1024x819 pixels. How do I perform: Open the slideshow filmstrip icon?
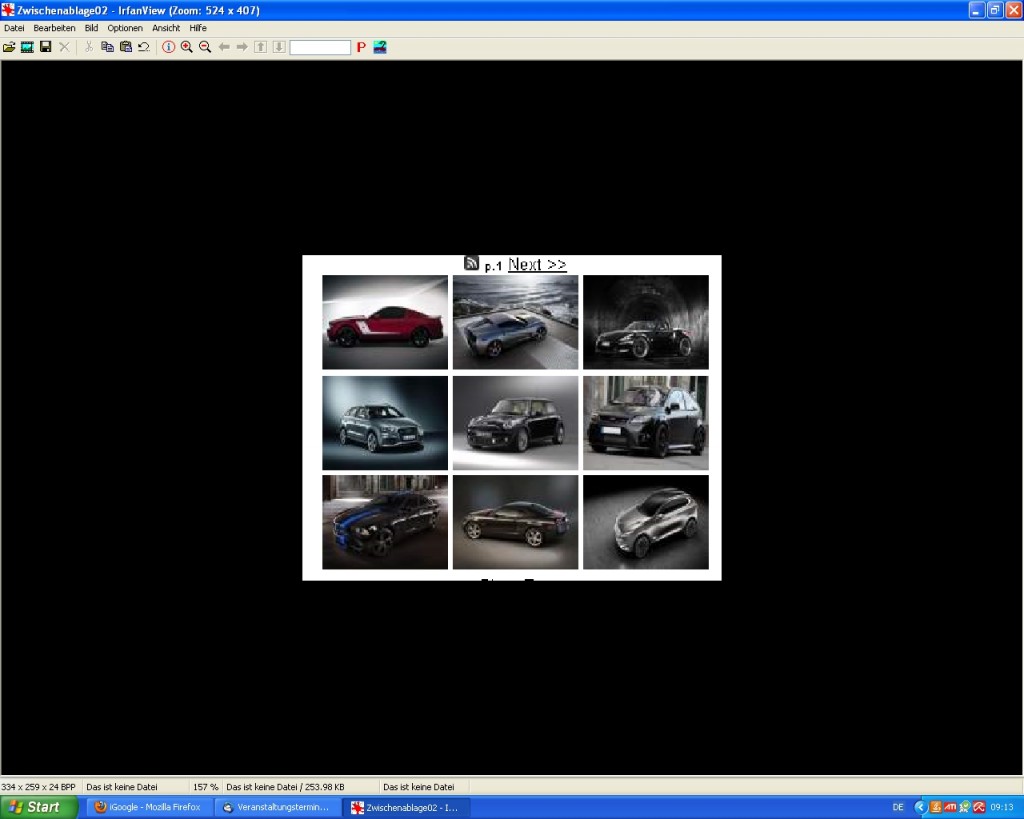[27, 47]
